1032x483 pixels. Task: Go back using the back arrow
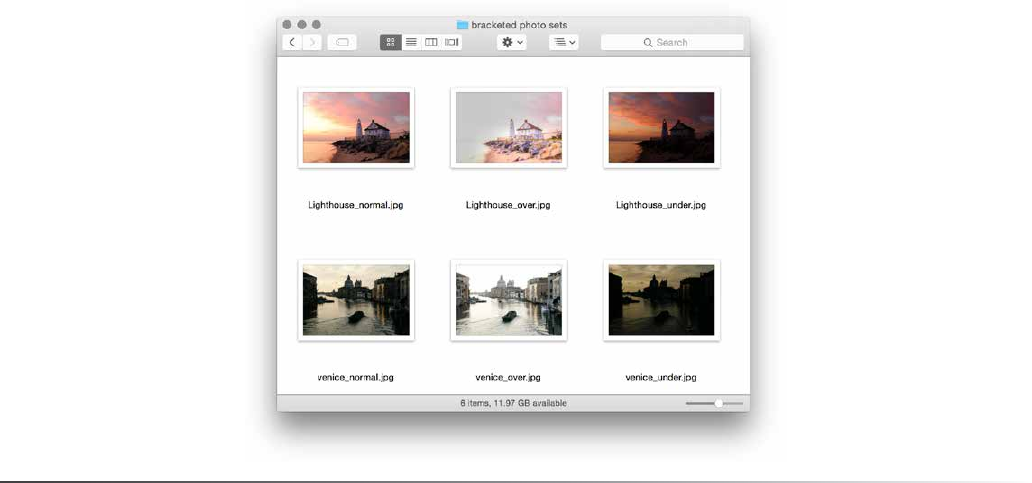click(292, 42)
